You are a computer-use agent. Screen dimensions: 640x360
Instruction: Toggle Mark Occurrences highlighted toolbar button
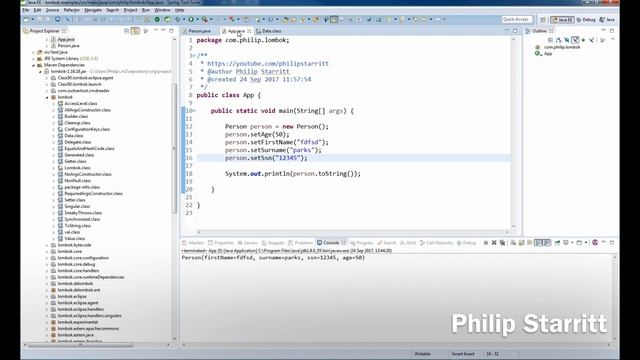334,19
